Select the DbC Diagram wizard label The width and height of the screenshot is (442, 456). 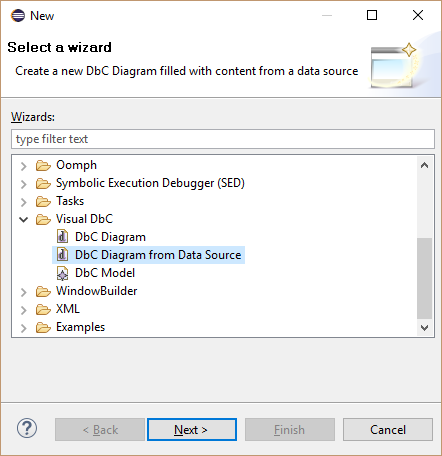click(110, 237)
